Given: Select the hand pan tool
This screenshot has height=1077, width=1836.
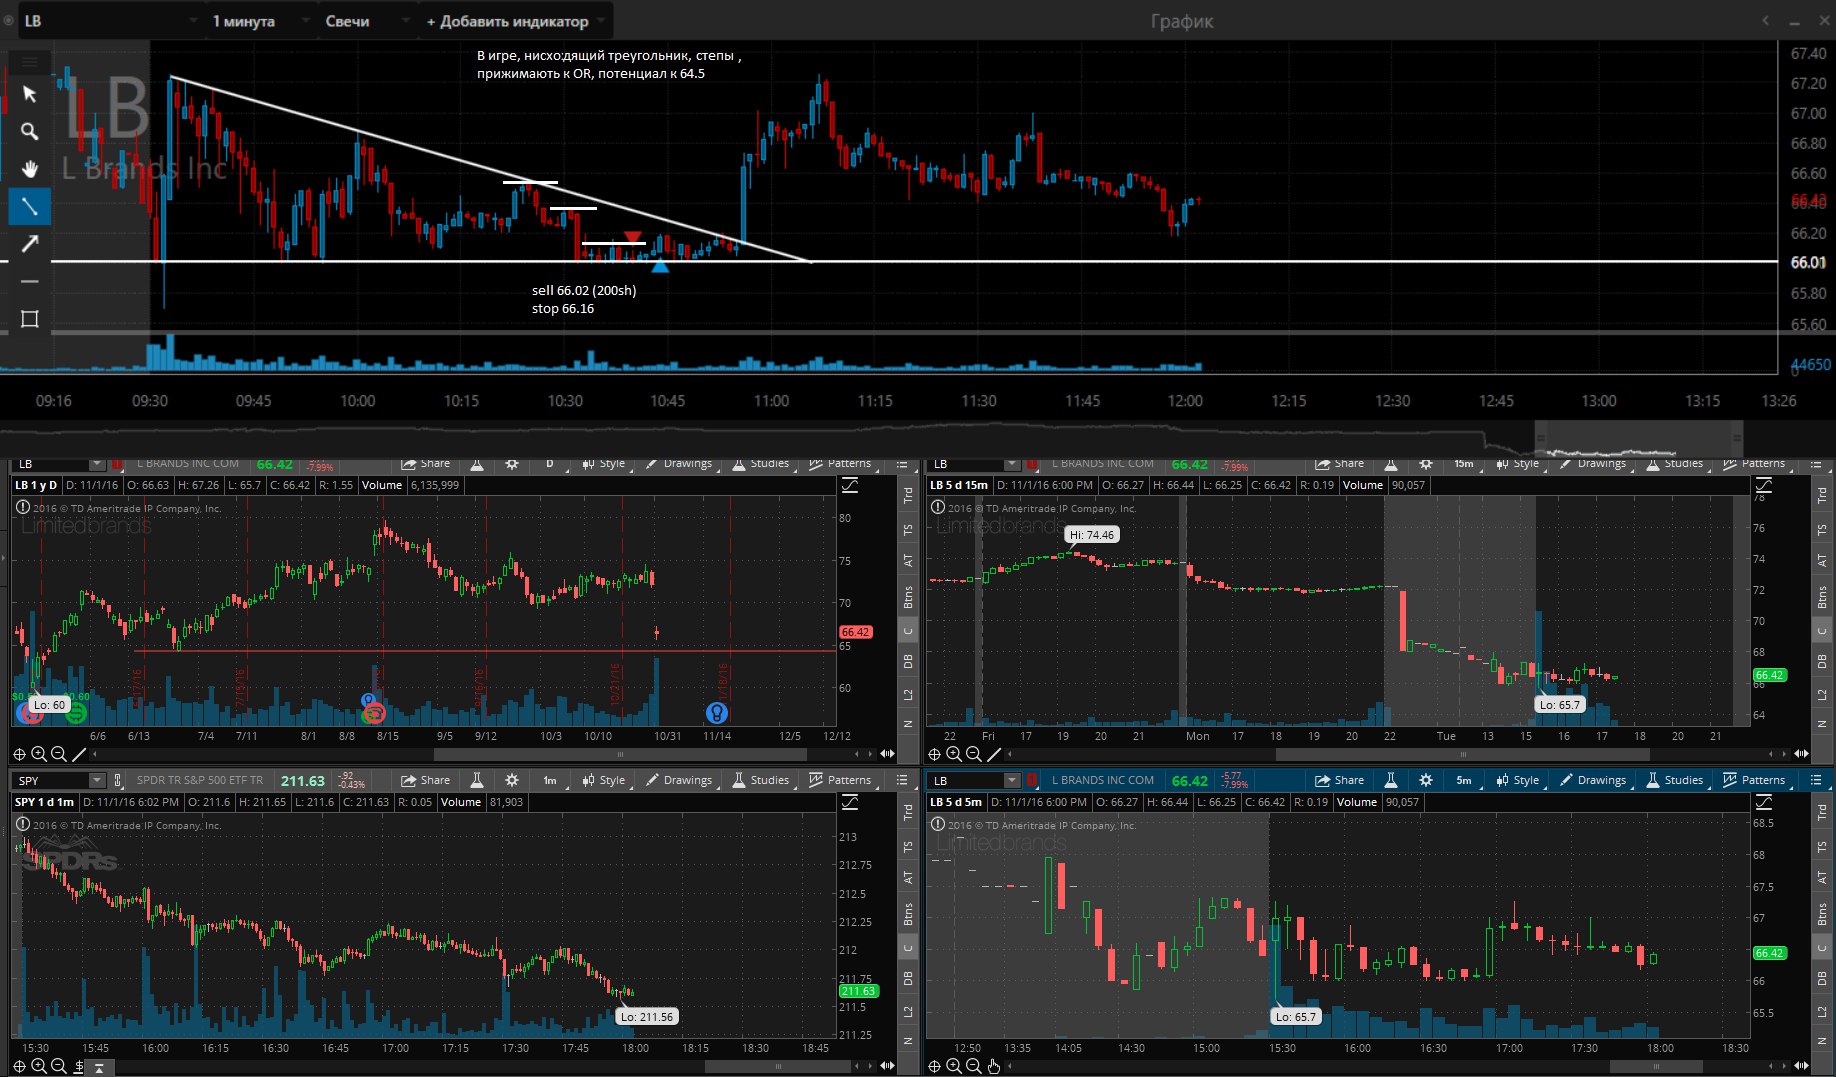Looking at the screenshot, I should 30,169.
